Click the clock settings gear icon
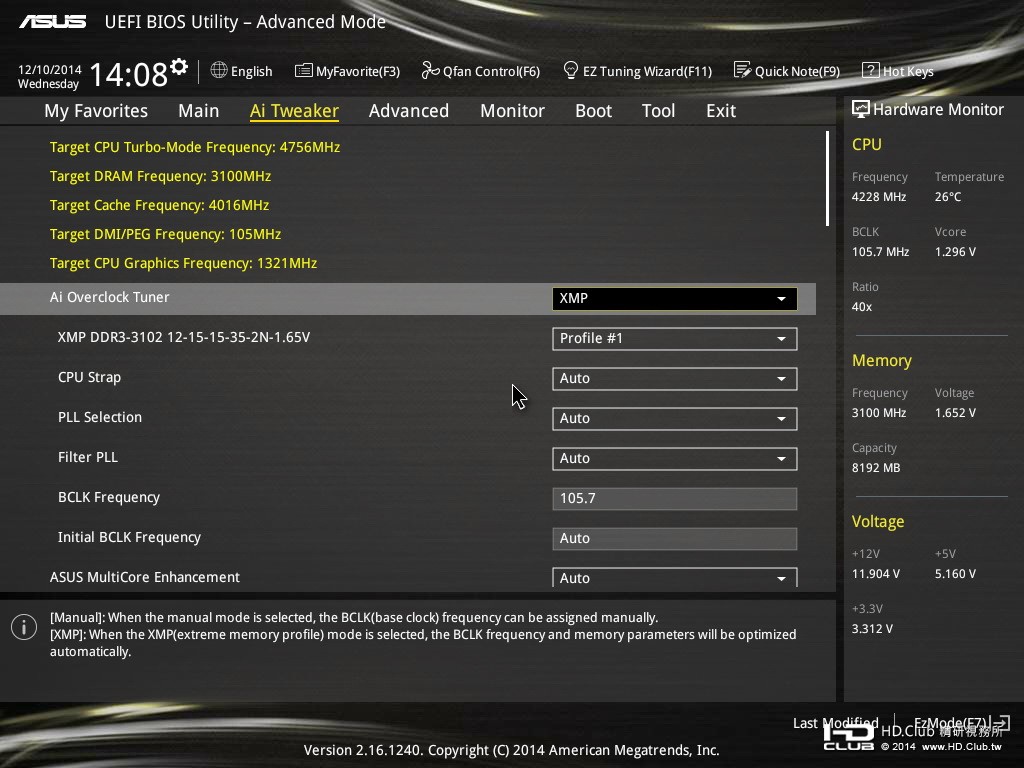This screenshot has height=768, width=1024. click(179, 66)
